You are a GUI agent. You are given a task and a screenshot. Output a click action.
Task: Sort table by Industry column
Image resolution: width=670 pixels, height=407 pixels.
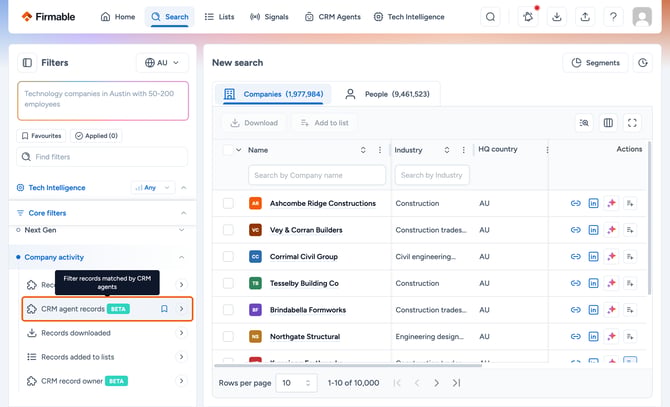coord(447,150)
